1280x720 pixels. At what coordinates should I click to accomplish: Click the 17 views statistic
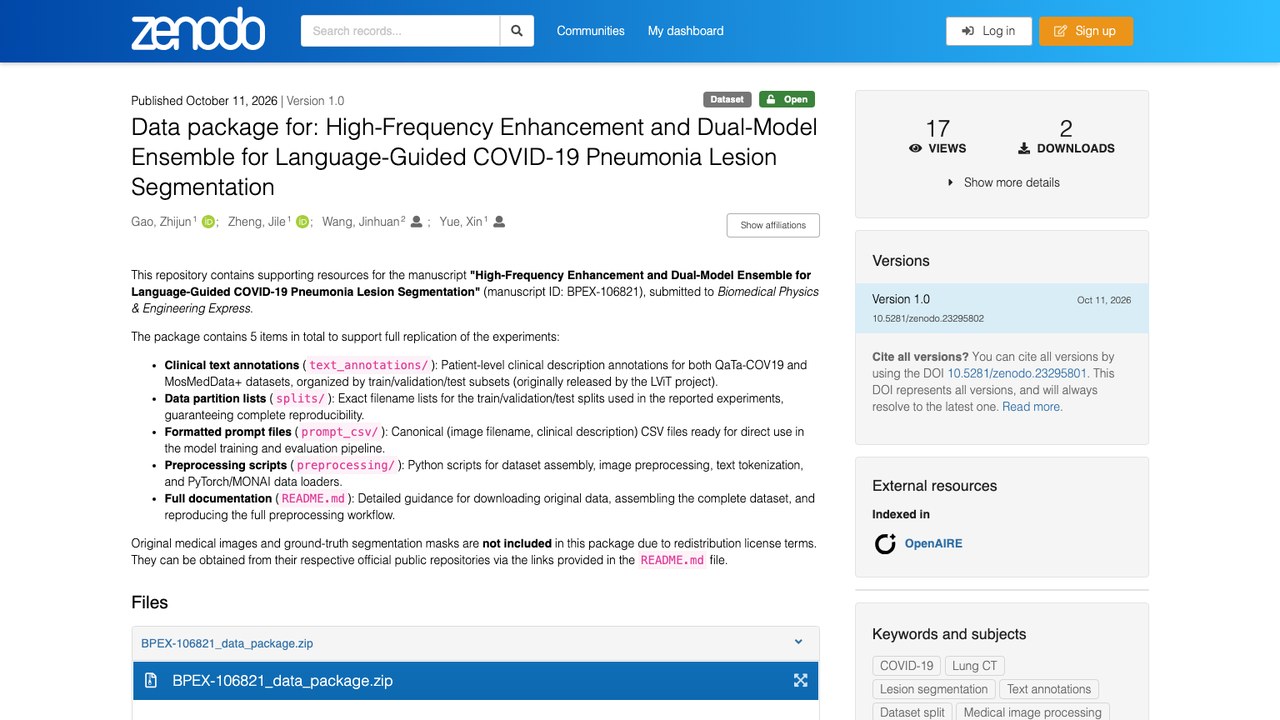(x=937, y=137)
